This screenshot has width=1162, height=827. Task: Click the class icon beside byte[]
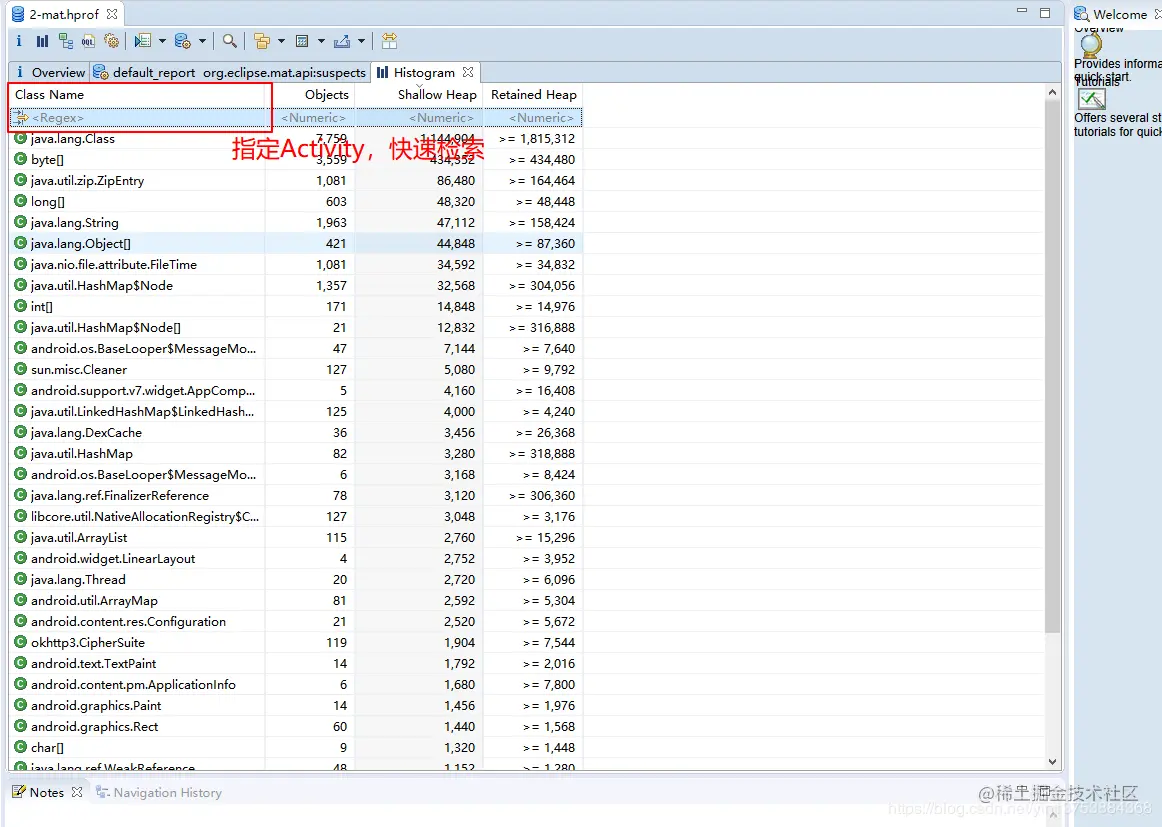(21, 159)
